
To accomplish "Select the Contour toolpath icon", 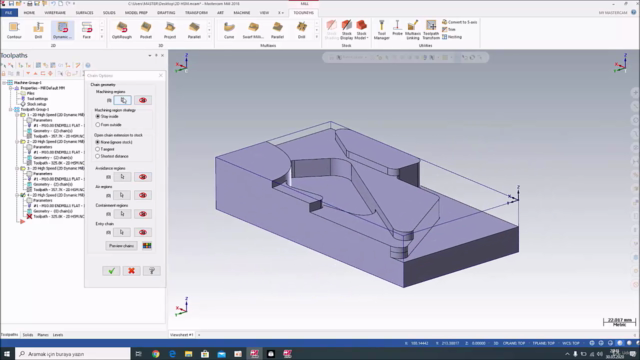I will (x=14, y=30).
